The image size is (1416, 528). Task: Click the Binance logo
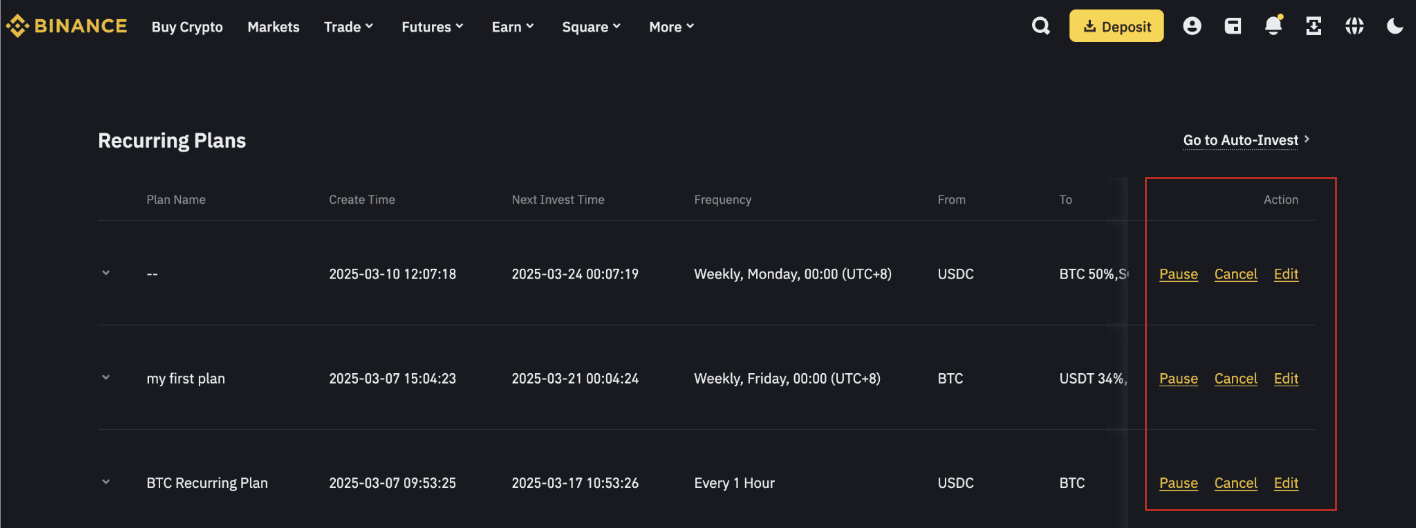tap(66, 26)
